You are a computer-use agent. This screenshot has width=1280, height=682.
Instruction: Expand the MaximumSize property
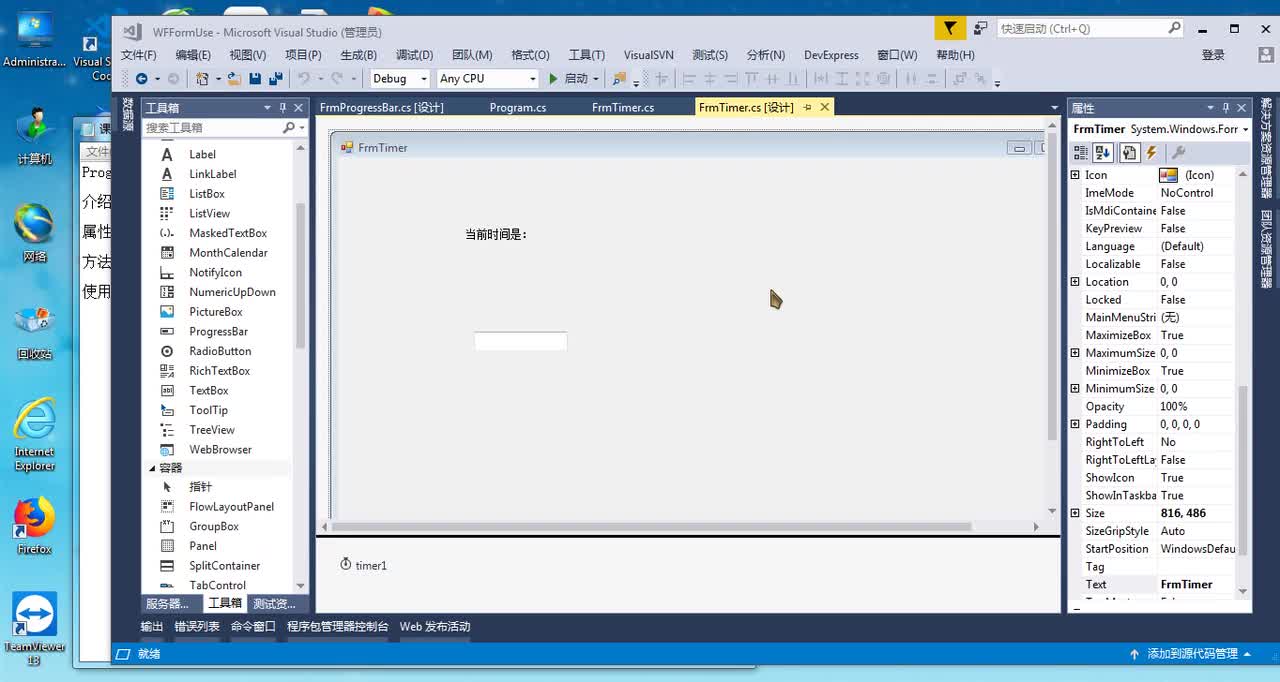(x=1075, y=353)
